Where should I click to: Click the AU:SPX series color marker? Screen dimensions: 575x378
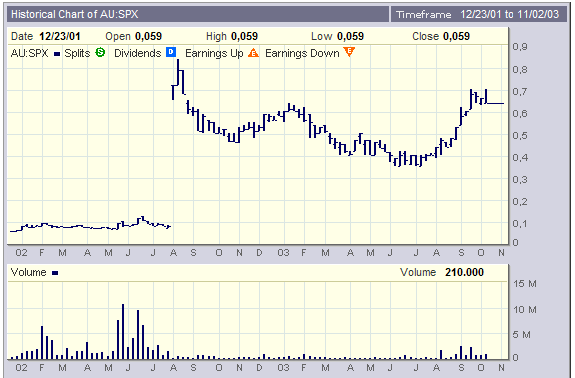[57, 54]
